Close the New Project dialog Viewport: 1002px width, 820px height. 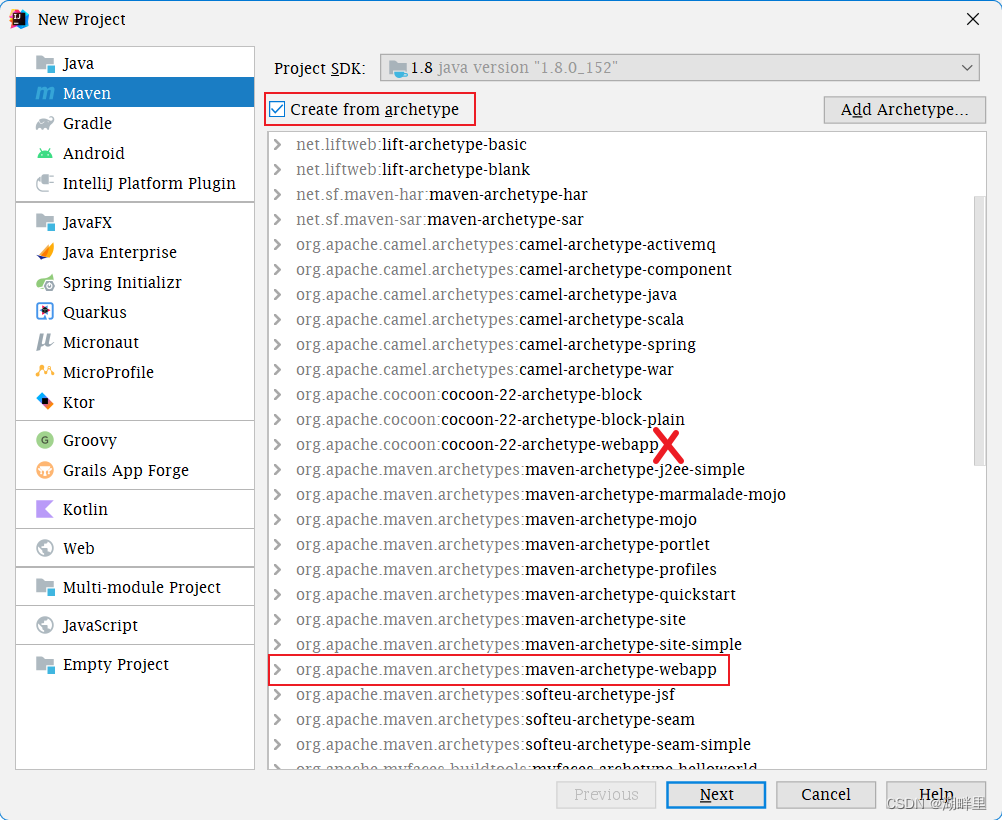click(973, 19)
